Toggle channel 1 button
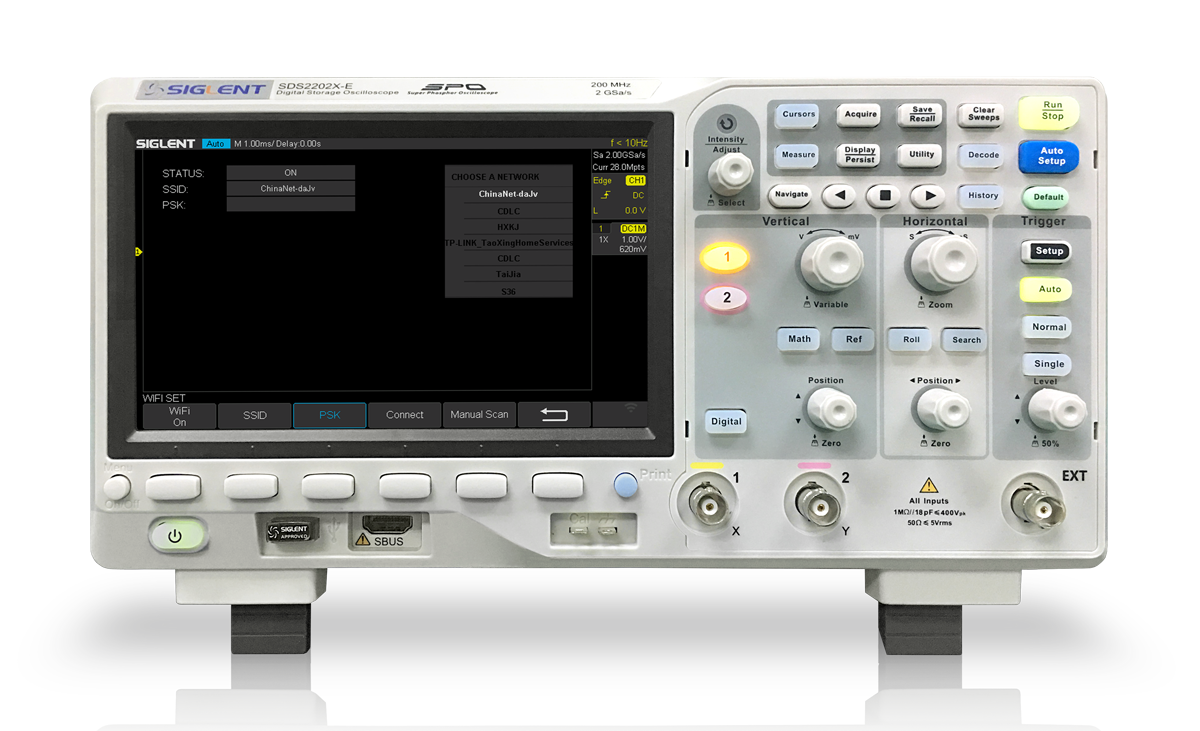This screenshot has height=731, width=1200. (x=727, y=258)
